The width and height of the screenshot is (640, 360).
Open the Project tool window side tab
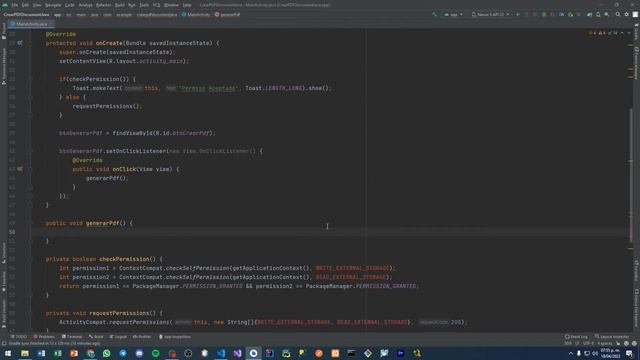click(4, 31)
